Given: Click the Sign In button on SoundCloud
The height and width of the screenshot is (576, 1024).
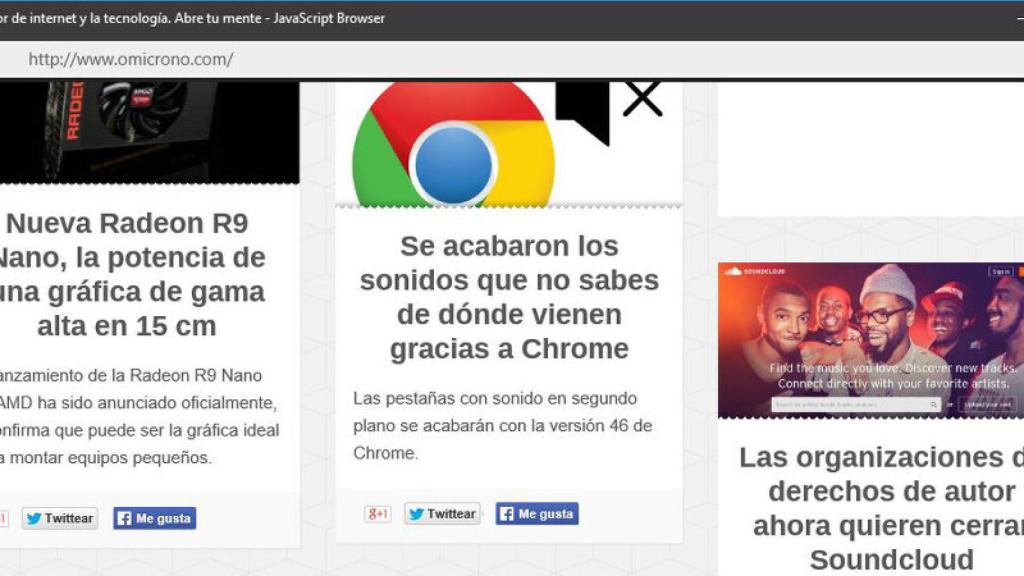Looking at the screenshot, I should coord(1002,271).
